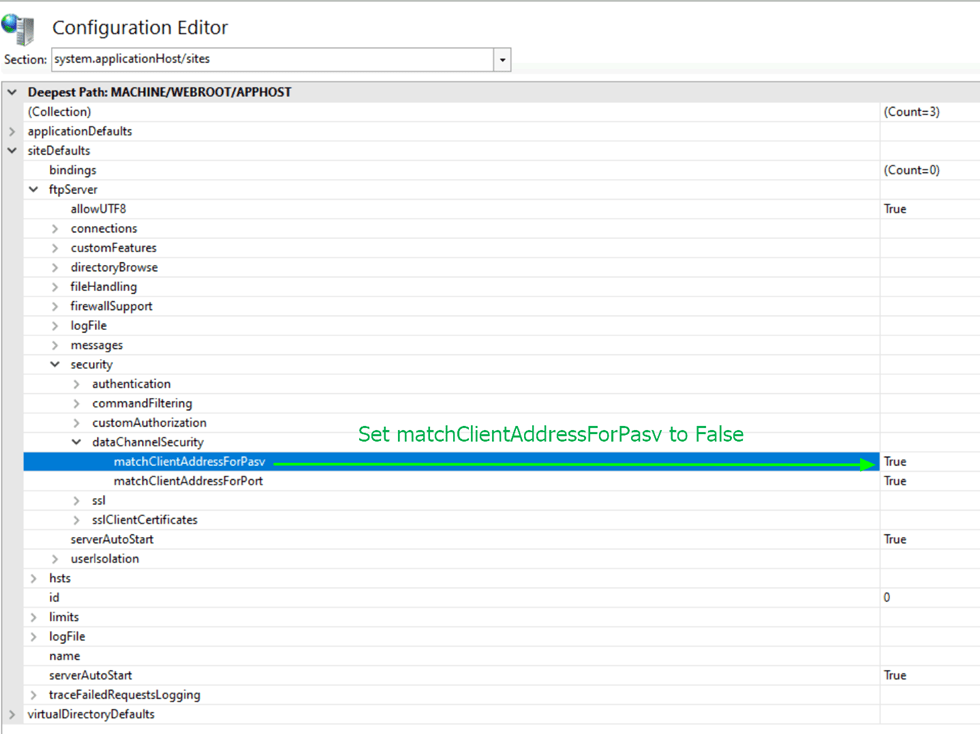Click the (Count=3) collection value
Screen dimensions: 980x734
pos(911,112)
